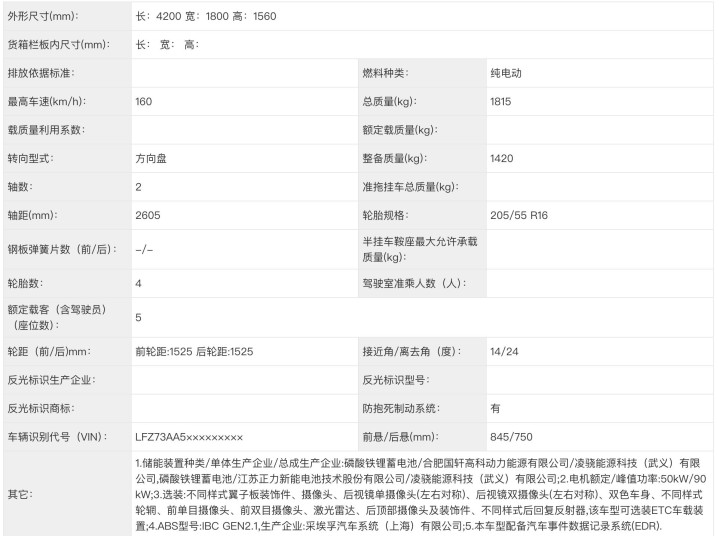Select the fuel type value 纯电动

506,73
